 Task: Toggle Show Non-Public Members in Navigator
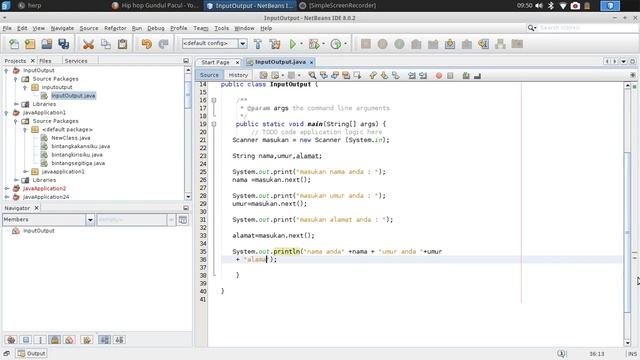tap(55, 340)
